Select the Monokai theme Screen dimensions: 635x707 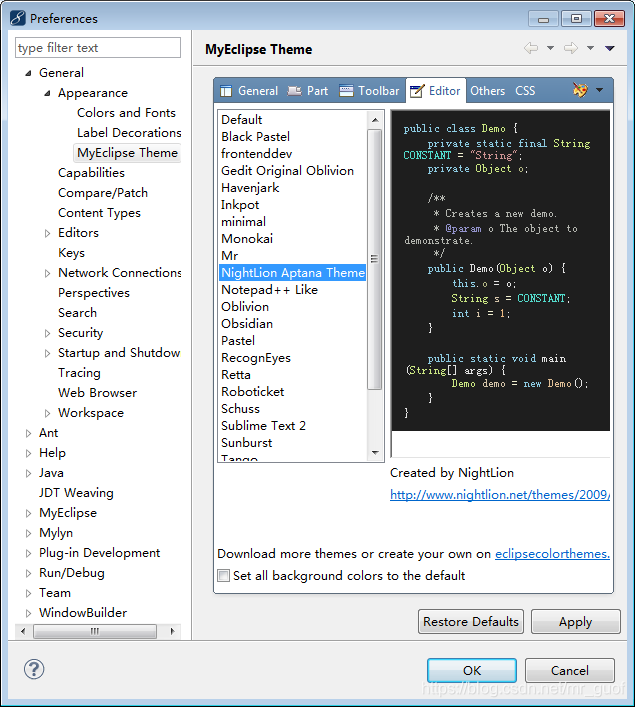(x=247, y=239)
